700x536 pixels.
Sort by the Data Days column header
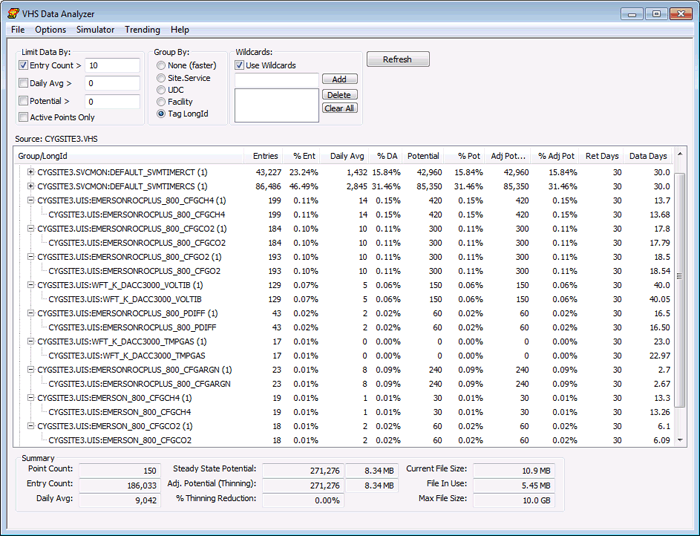pyautogui.click(x=648, y=156)
